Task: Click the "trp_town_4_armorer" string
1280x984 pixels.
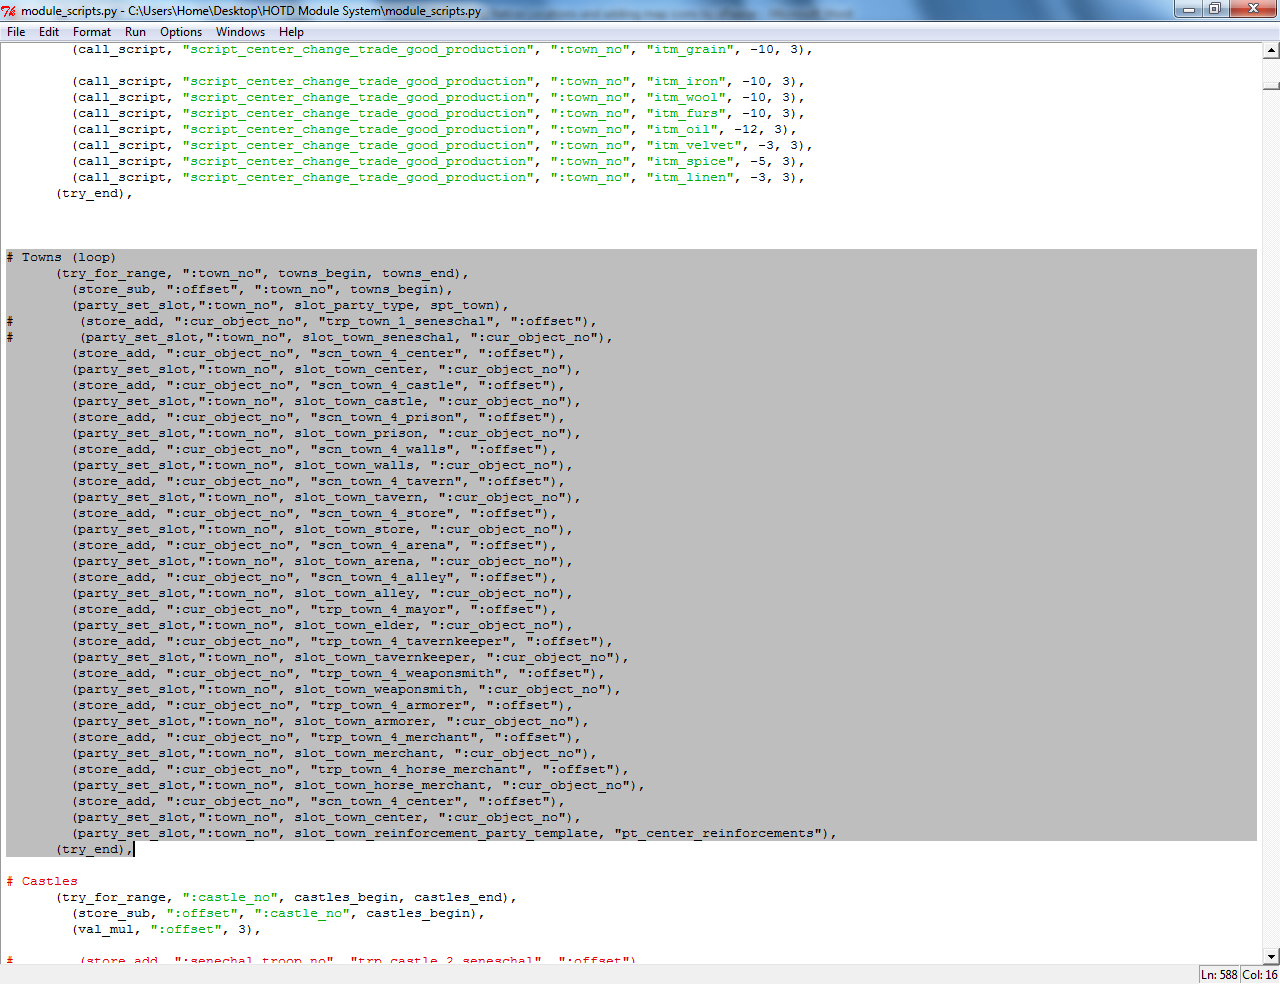Action: tap(390, 705)
